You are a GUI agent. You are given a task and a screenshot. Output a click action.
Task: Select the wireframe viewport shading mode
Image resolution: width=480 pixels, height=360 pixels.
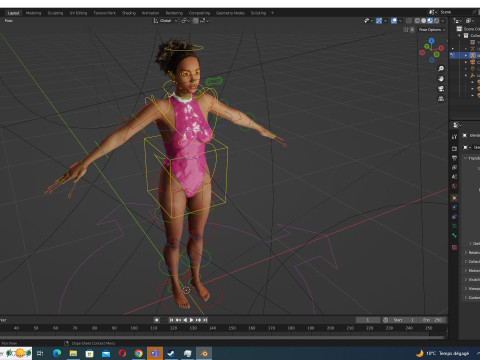(417, 21)
